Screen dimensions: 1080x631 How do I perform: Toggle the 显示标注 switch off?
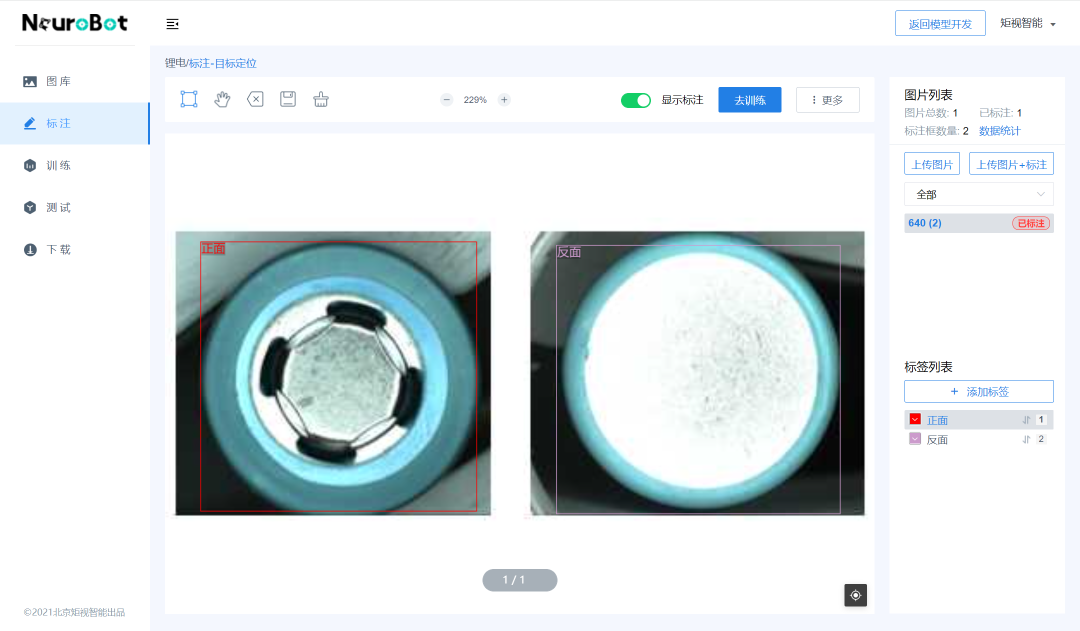[636, 100]
